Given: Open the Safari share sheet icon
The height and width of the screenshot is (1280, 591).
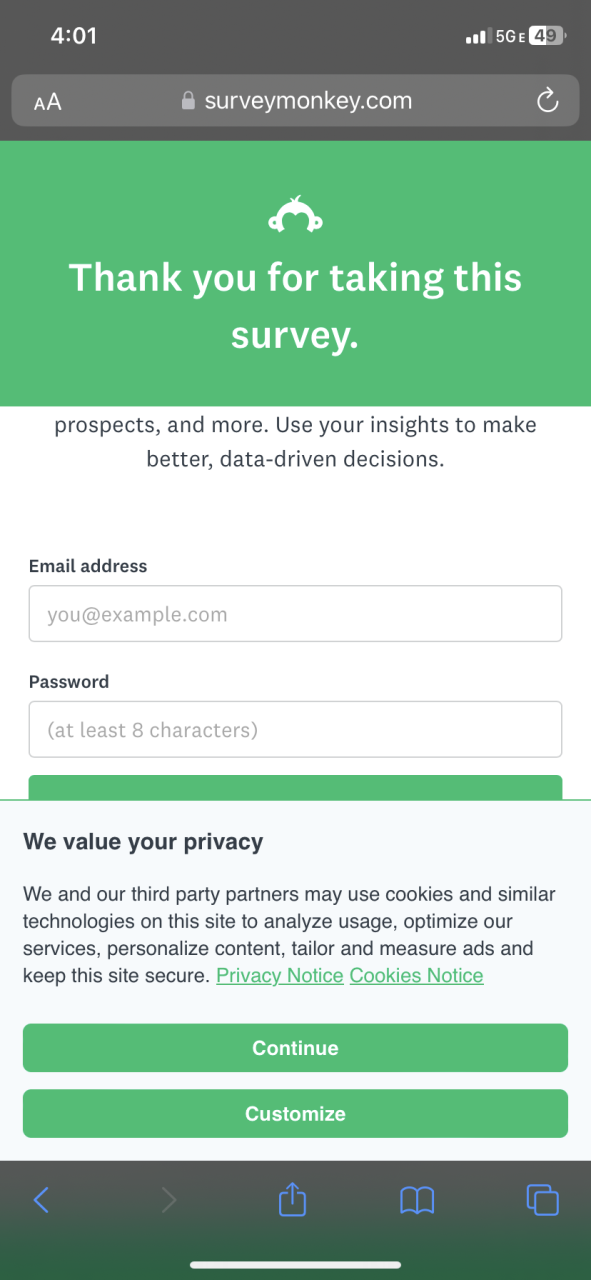Looking at the screenshot, I should [x=292, y=1198].
